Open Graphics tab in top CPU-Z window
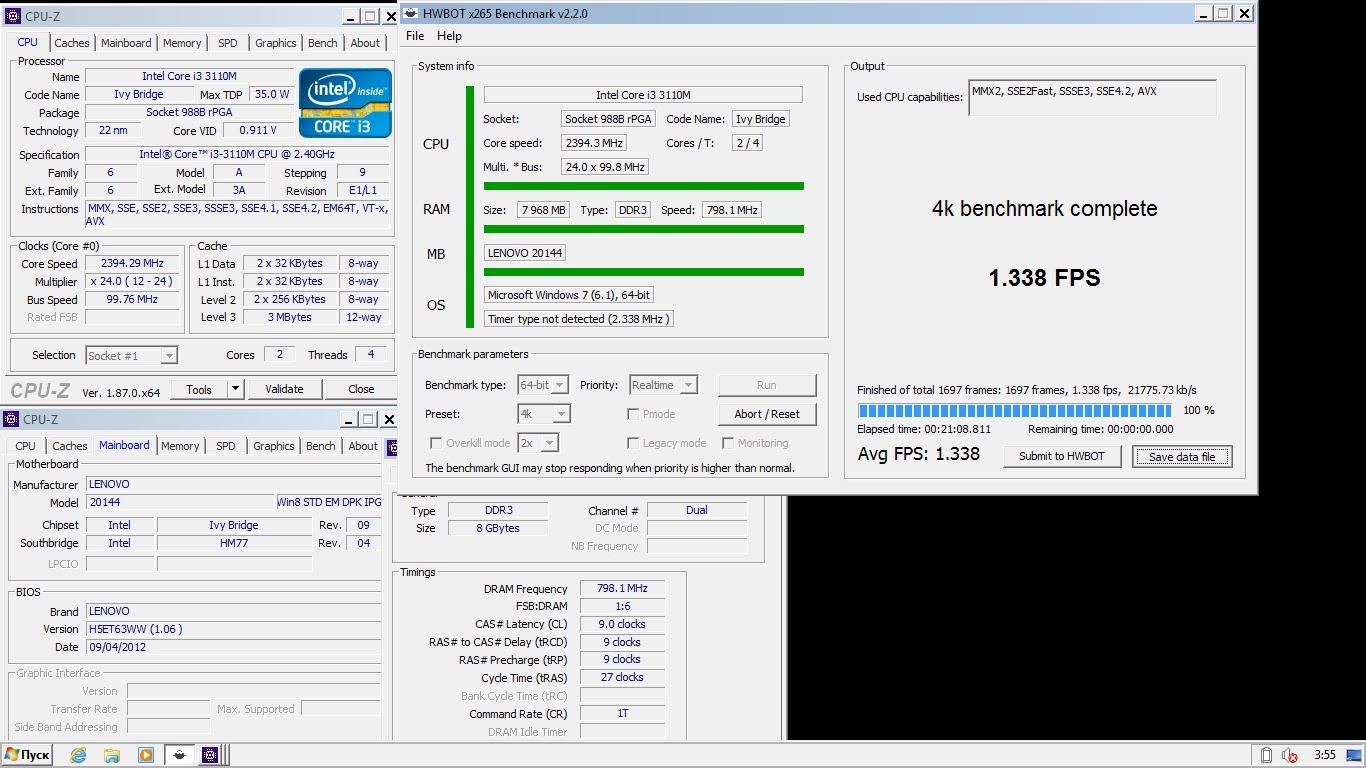The width and height of the screenshot is (1366, 768). pyautogui.click(x=276, y=43)
